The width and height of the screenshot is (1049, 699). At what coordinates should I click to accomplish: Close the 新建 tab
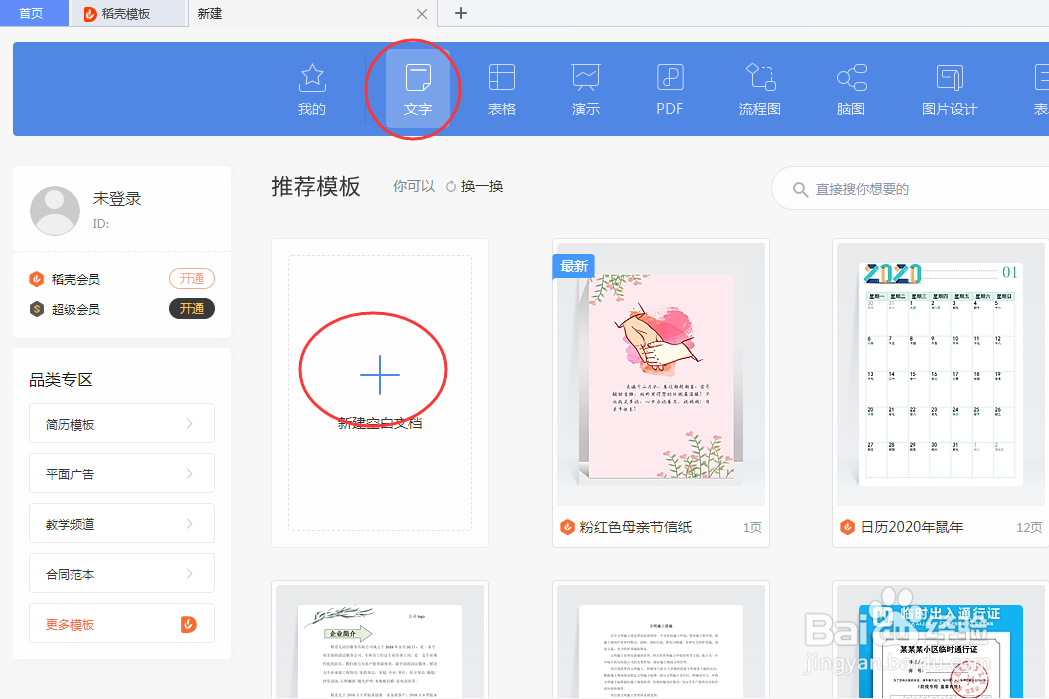[x=421, y=13]
